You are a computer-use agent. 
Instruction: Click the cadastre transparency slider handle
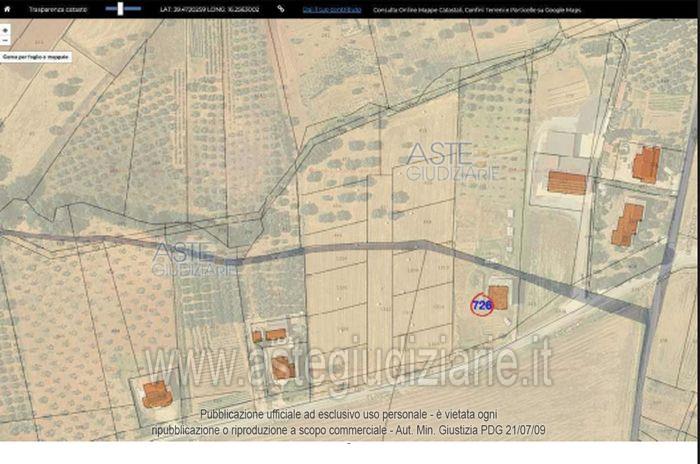(120, 8)
